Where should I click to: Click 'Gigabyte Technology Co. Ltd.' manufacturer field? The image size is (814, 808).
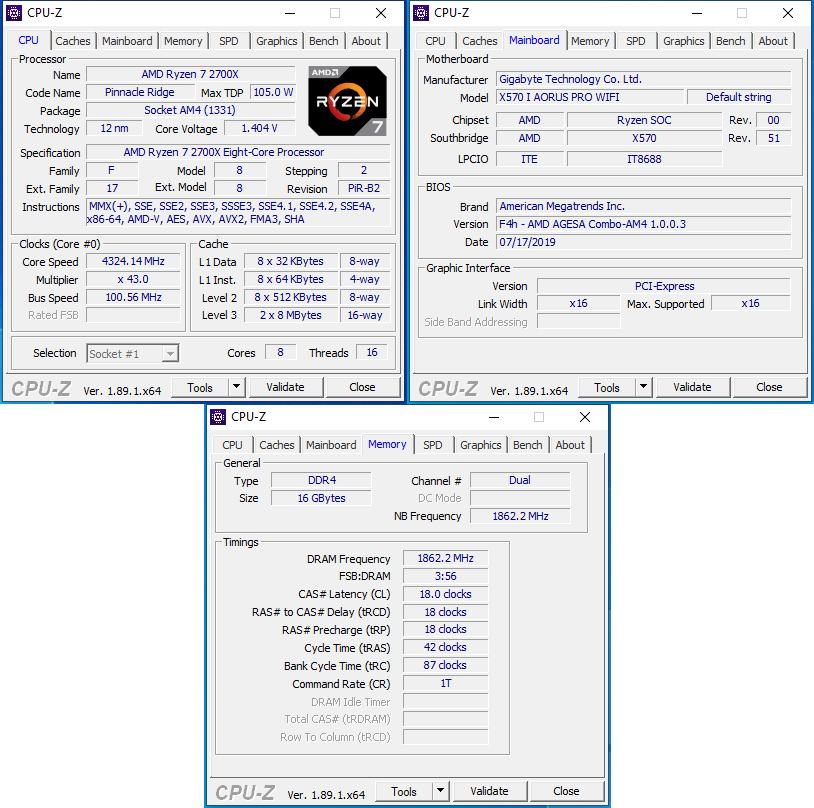tap(644, 79)
